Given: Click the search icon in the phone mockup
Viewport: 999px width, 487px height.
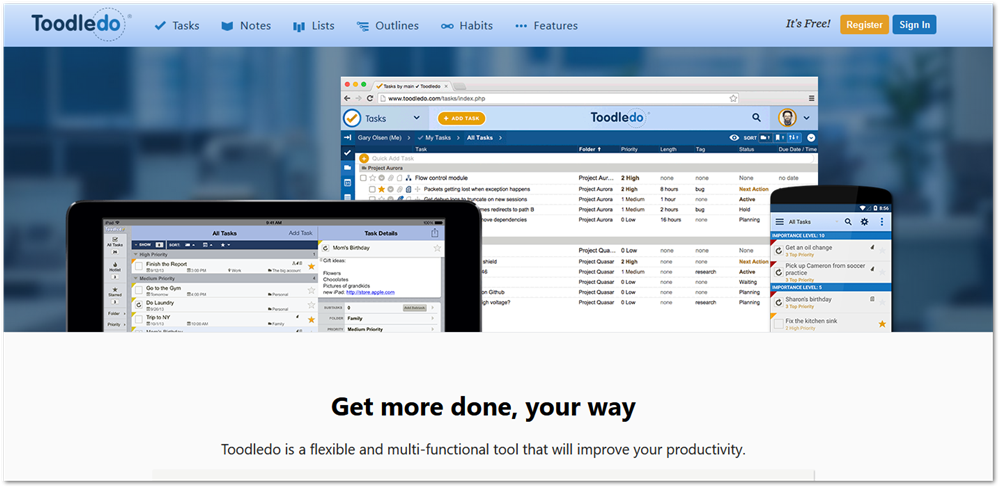Looking at the screenshot, I should pos(848,222).
